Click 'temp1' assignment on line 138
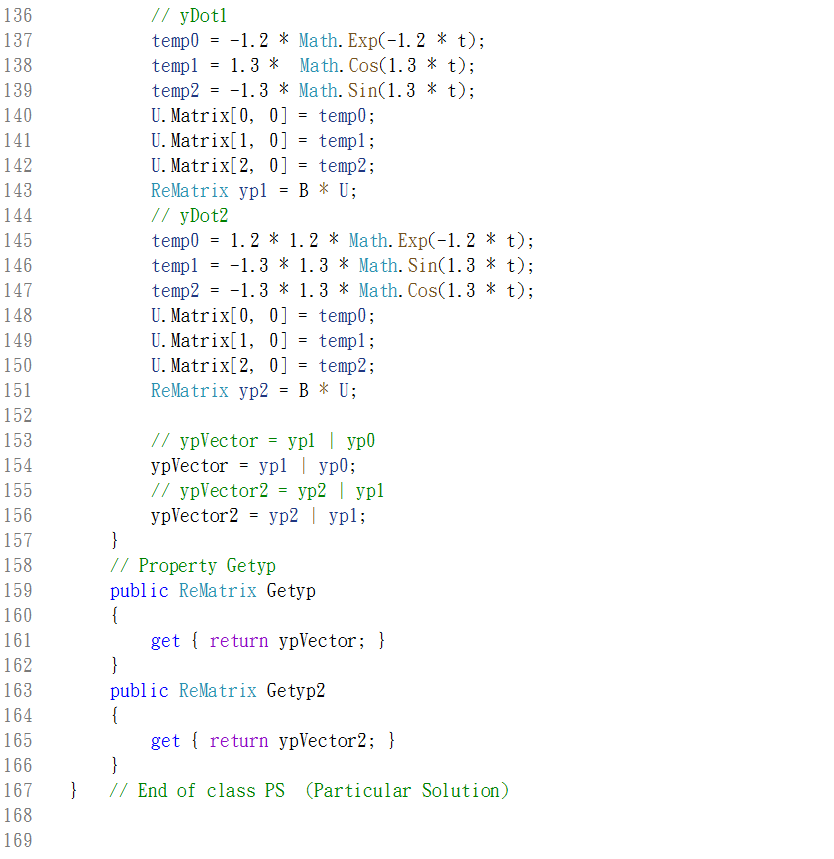 click(x=174, y=66)
